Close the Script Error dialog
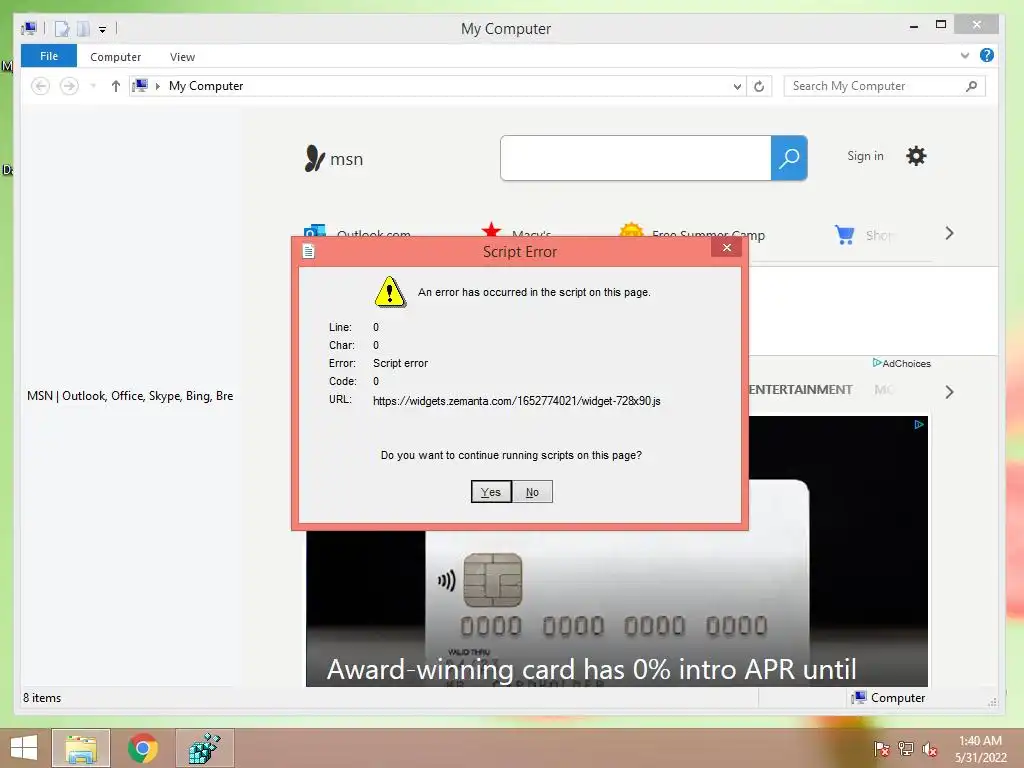This screenshot has width=1024, height=768. (x=726, y=248)
